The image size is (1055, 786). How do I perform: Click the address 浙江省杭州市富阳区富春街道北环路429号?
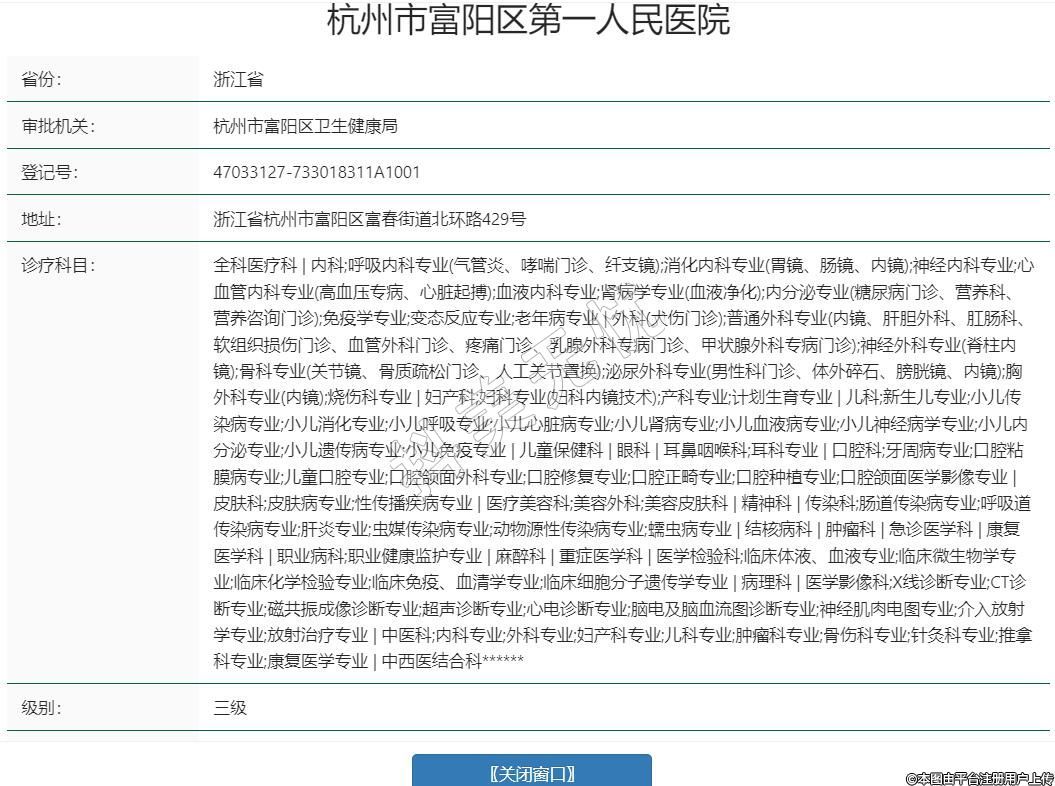[369, 219]
